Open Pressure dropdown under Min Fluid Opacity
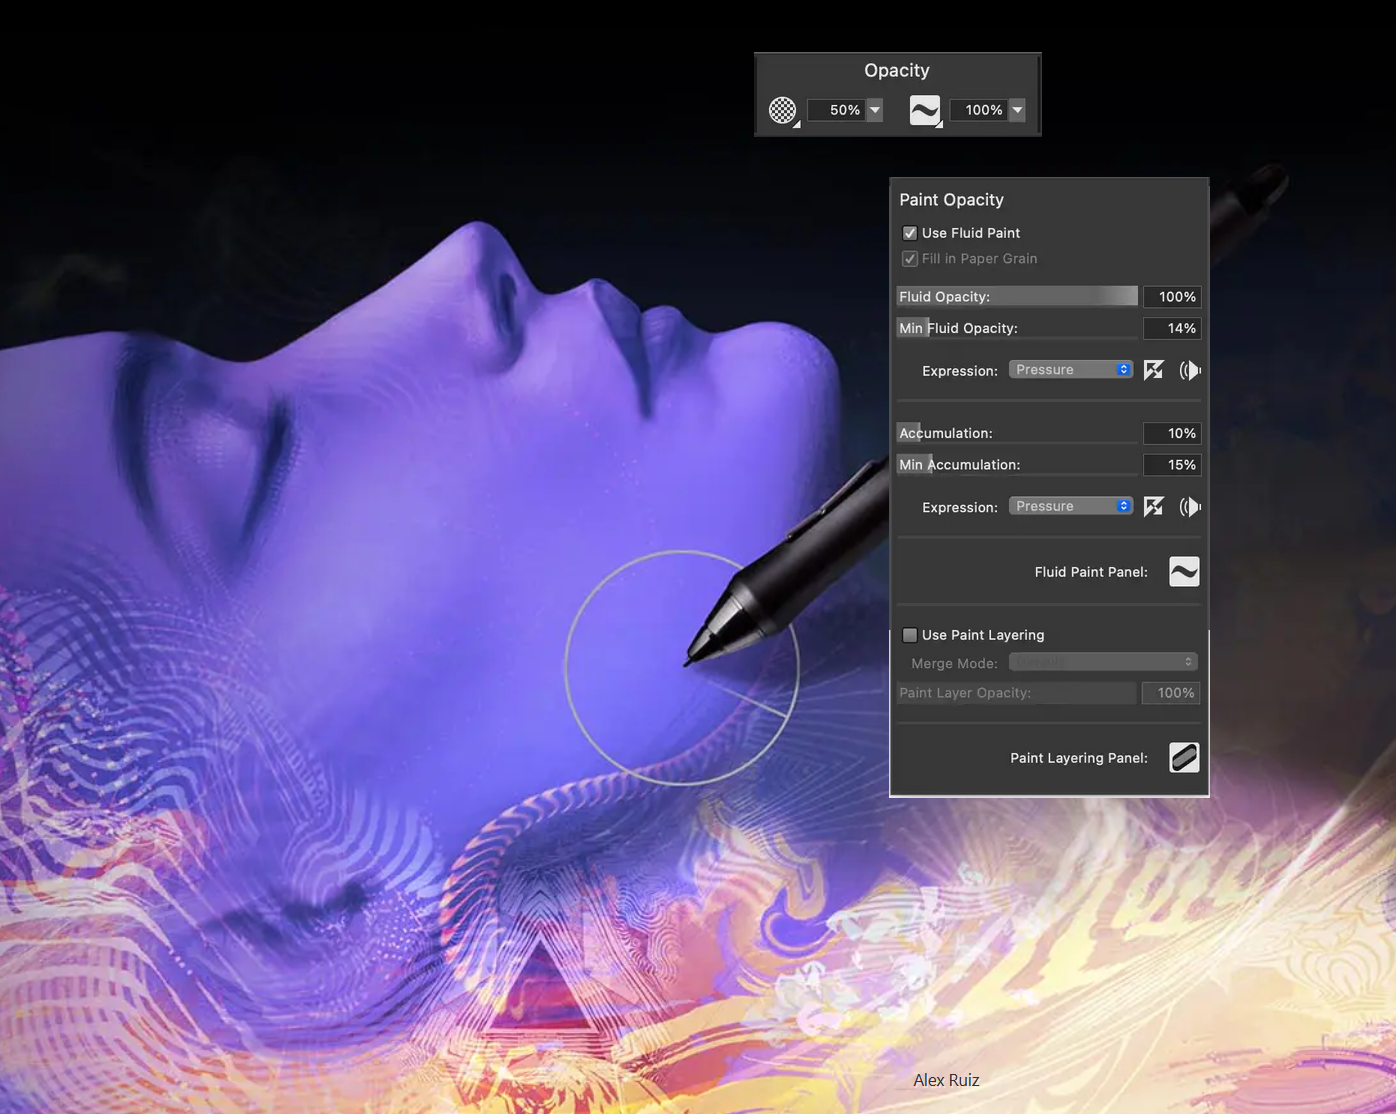 1071,370
